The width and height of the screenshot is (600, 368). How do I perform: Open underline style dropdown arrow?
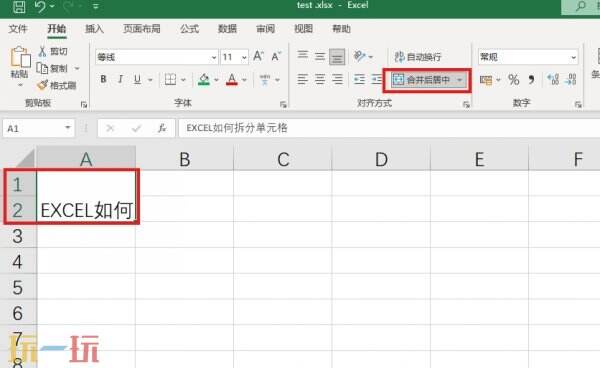[x=150, y=80]
